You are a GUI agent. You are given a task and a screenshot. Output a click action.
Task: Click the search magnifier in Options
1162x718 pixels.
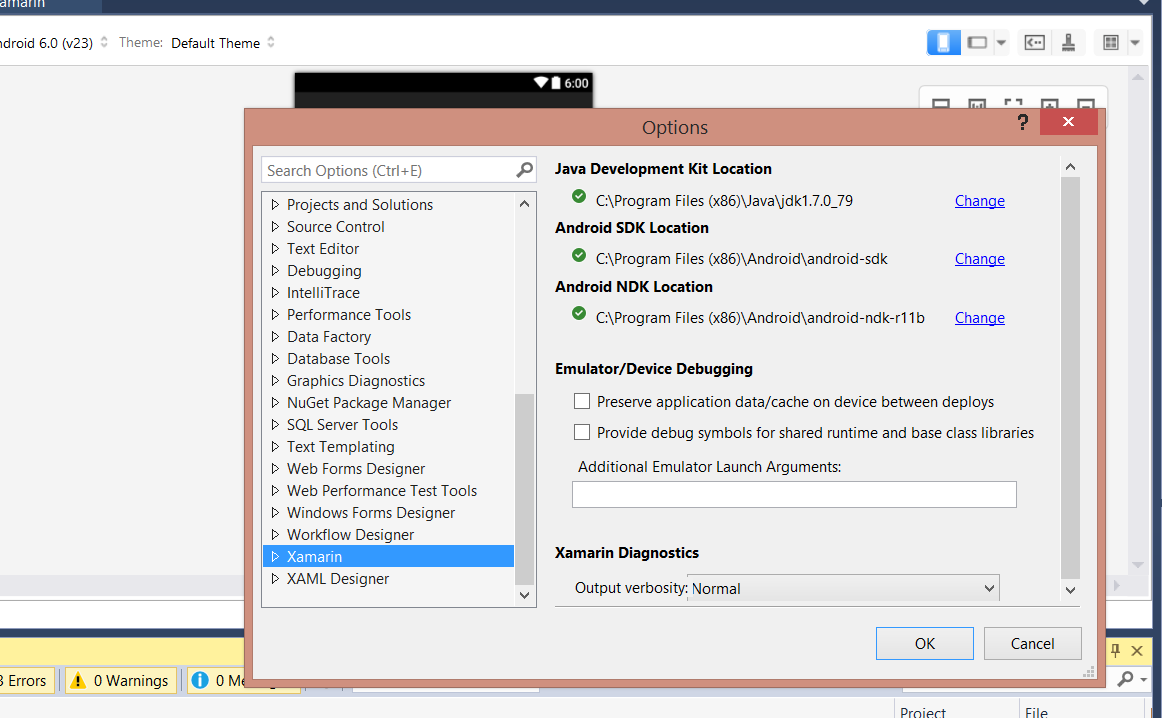524,170
